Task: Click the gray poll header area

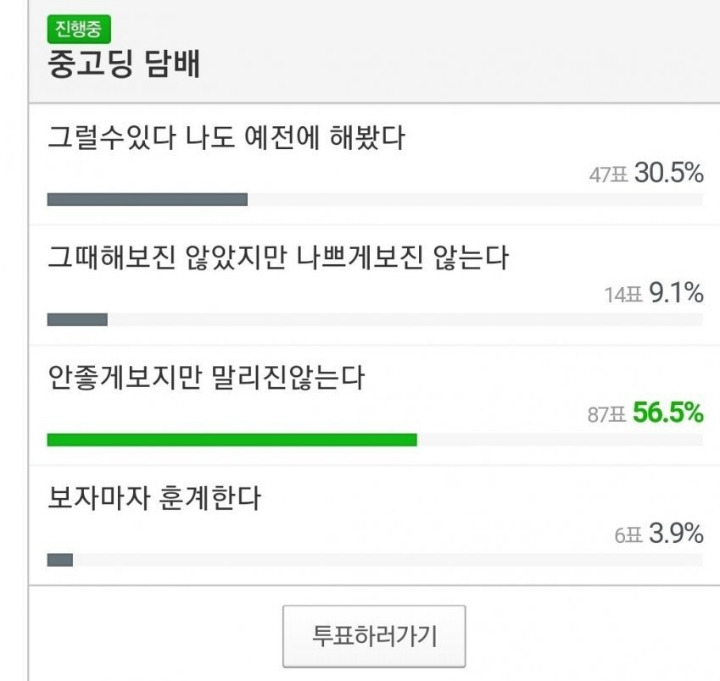Action: [374, 51]
